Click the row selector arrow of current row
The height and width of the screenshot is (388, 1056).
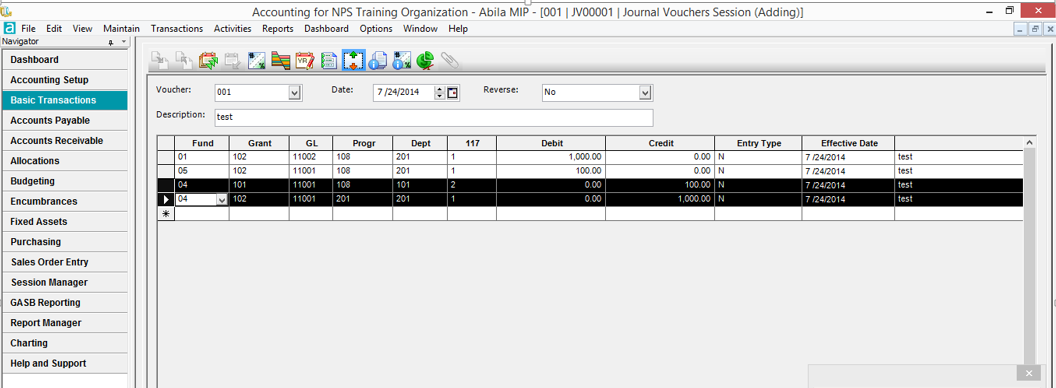tap(166, 199)
